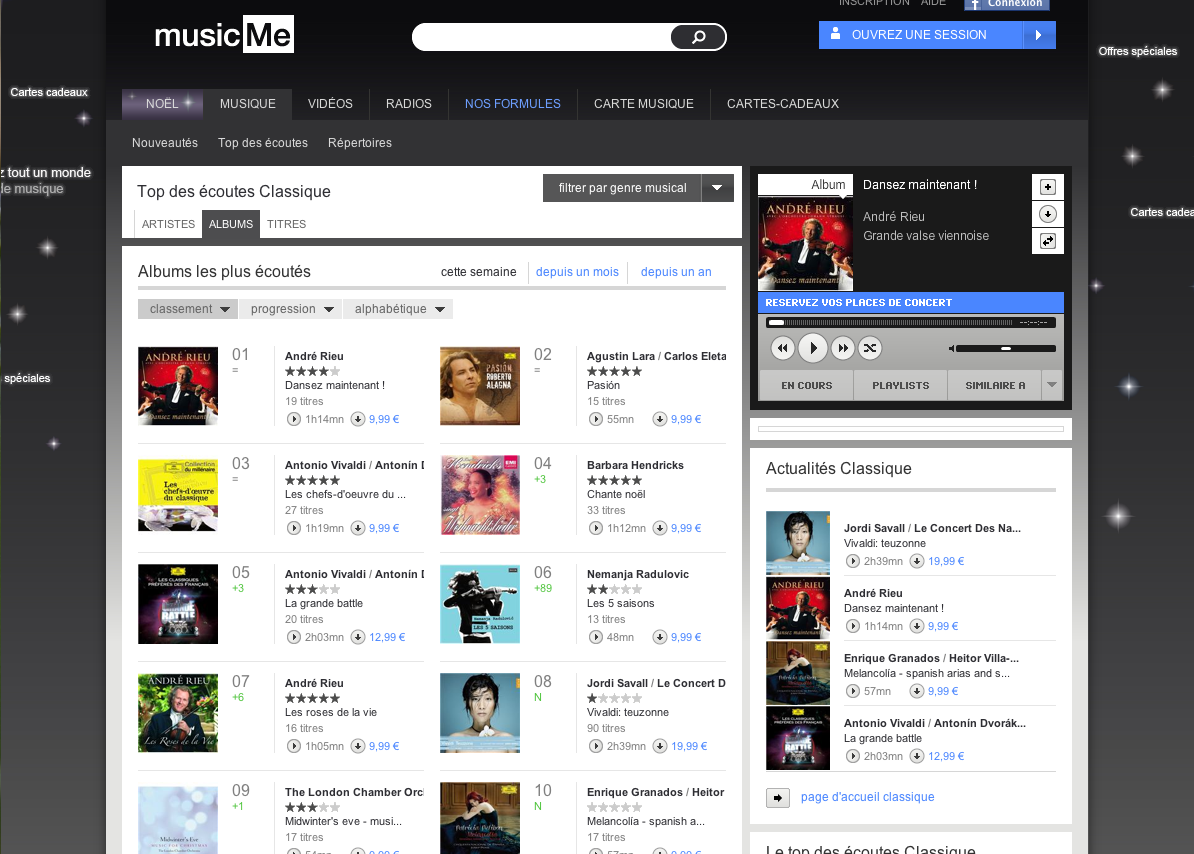Filter the ranking by depuis un an
This screenshot has width=1194, height=854.
point(676,272)
